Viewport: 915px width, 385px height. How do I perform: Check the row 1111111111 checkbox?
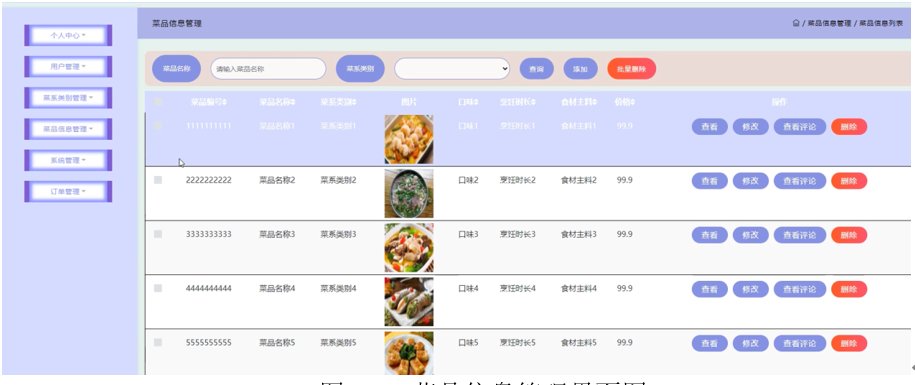[x=158, y=125]
